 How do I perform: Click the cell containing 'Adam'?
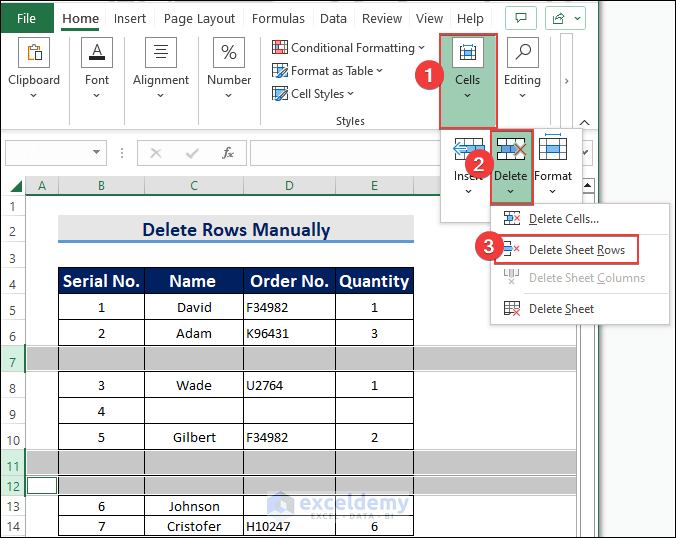pyautogui.click(x=194, y=333)
